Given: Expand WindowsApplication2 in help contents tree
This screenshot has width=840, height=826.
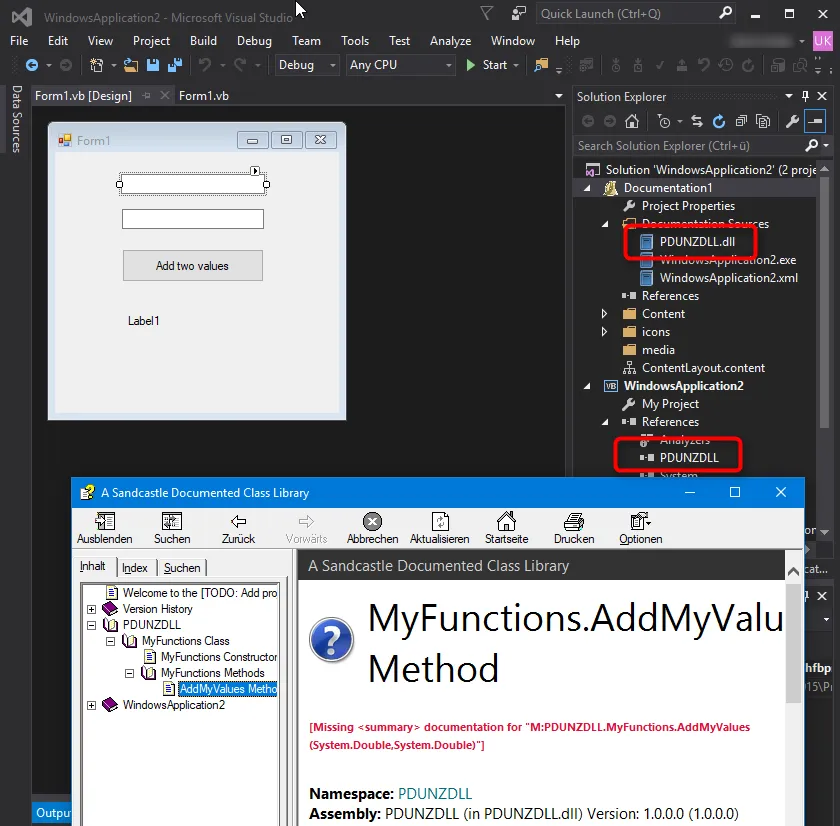Looking at the screenshot, I should [x=92, y=705].
